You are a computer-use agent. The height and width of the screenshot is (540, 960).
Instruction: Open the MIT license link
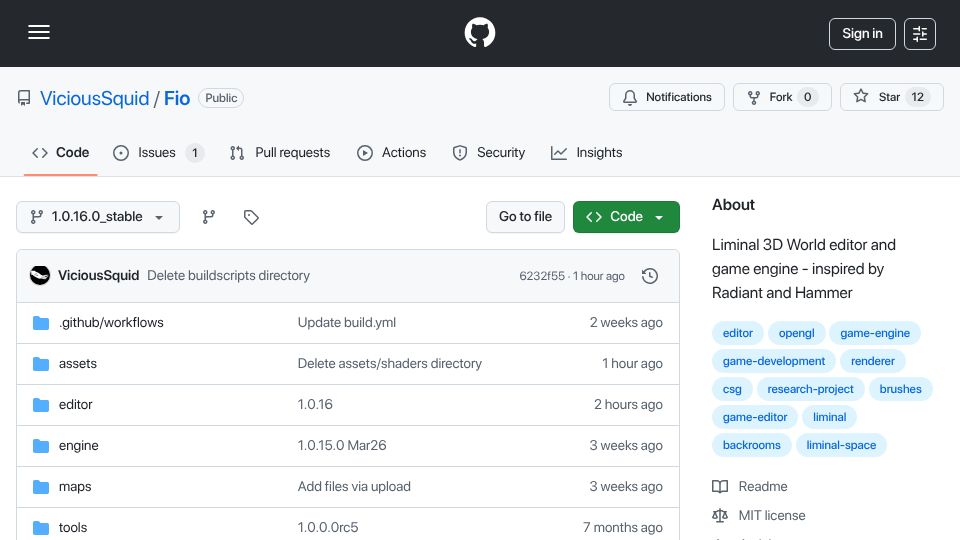759,516
